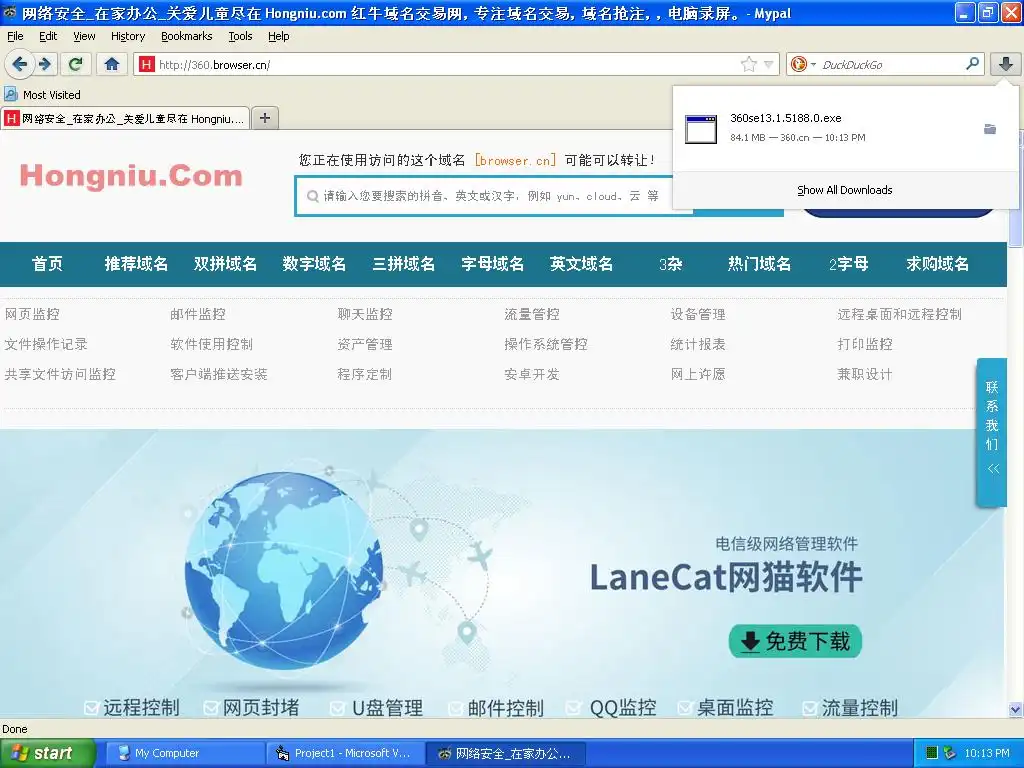The width and height of the screenshot is (1024, 768).
Task: Click the network tray icon beside clock
Action: pyautogui.click(x=950, y=753)
